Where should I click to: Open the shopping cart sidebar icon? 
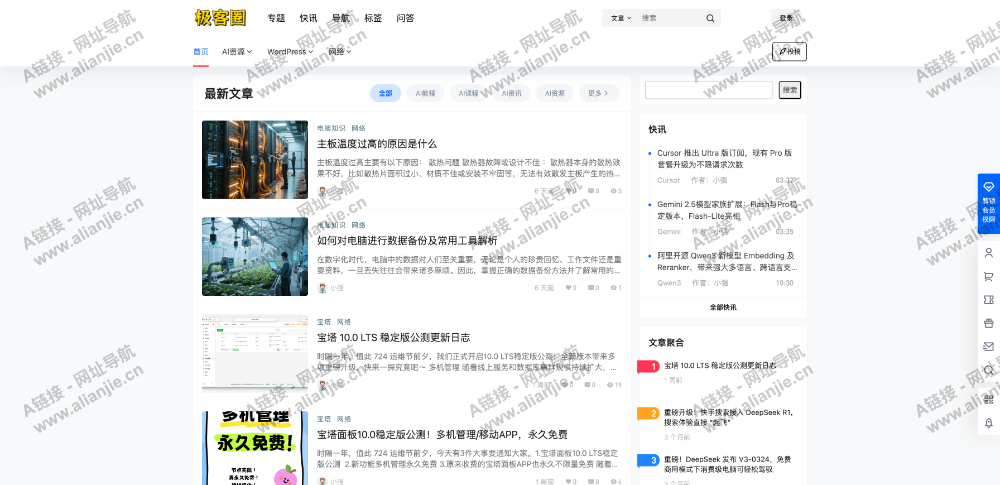tap(989, 276)
